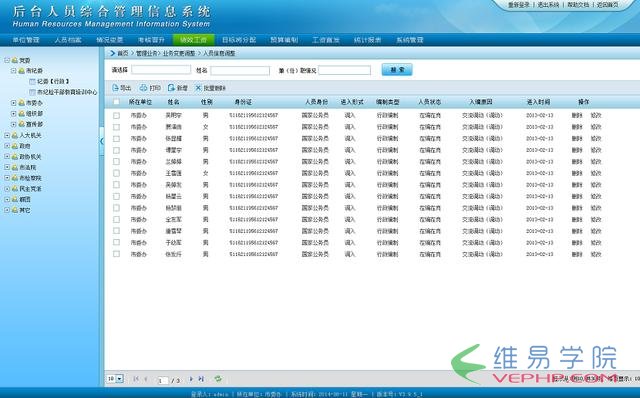The width and height of the screenshot is (640, 398).
Task: Go to first page with pagination icon
Action: tap(136, 379)
